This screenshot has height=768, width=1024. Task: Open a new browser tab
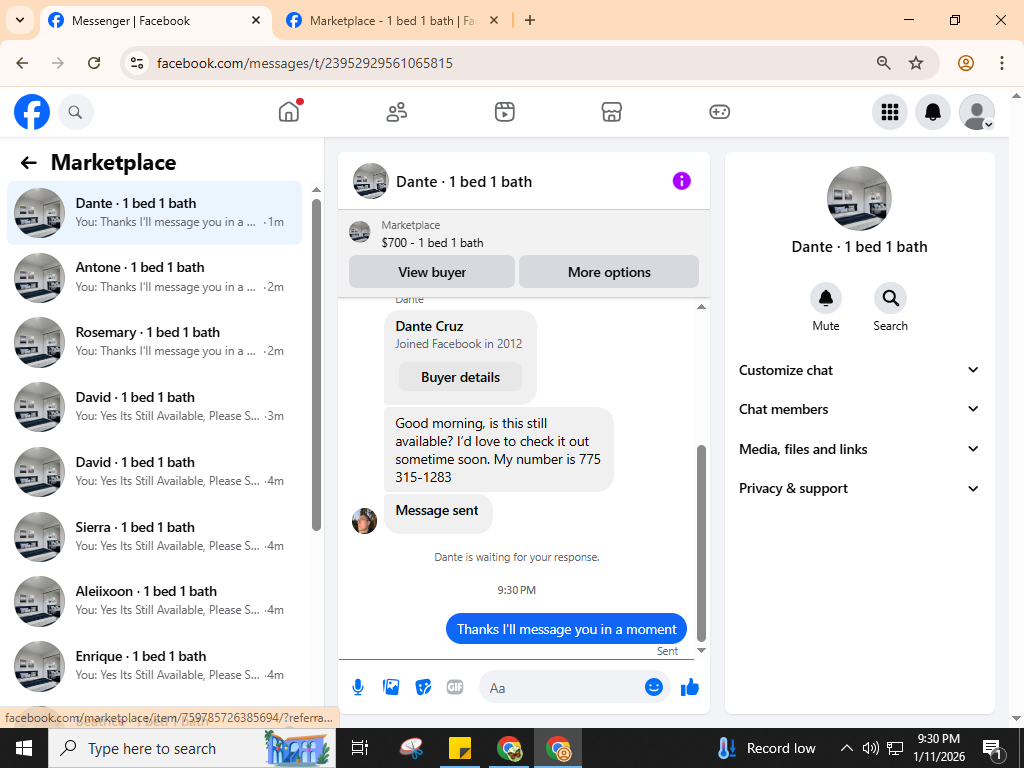point(530,20)
